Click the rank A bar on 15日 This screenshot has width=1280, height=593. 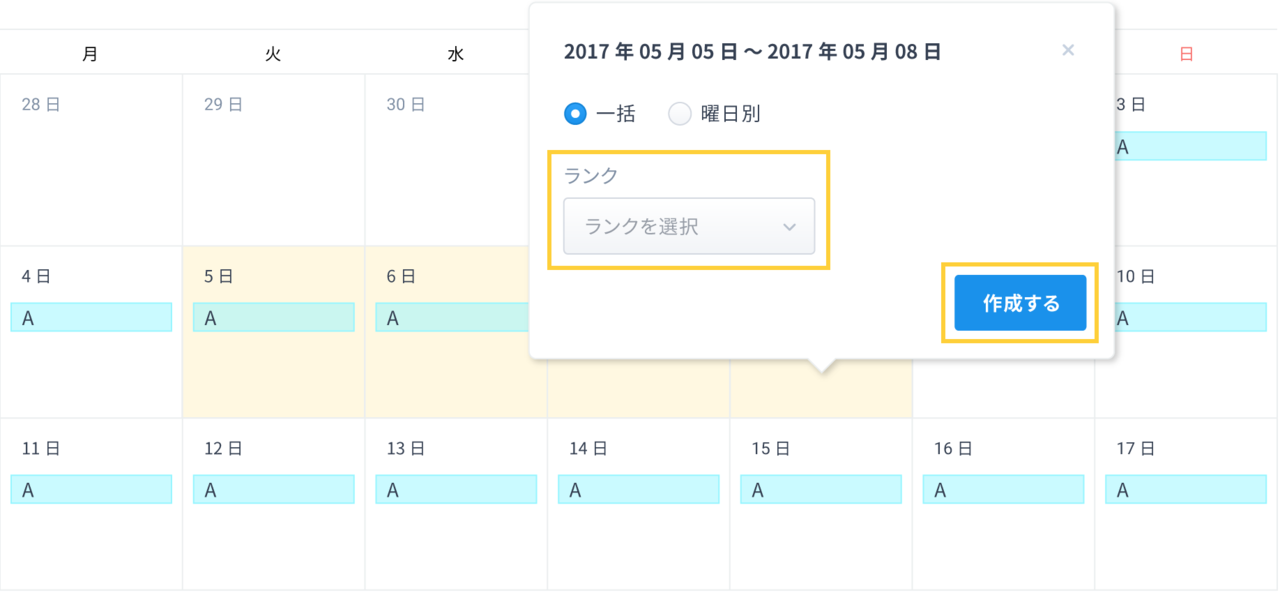click(x=821, y=490)
